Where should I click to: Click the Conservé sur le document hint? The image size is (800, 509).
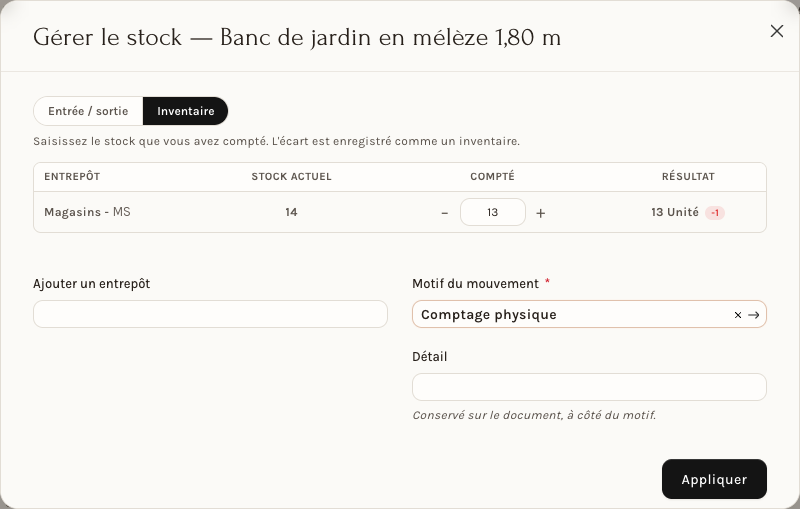[x=534, y=415]
